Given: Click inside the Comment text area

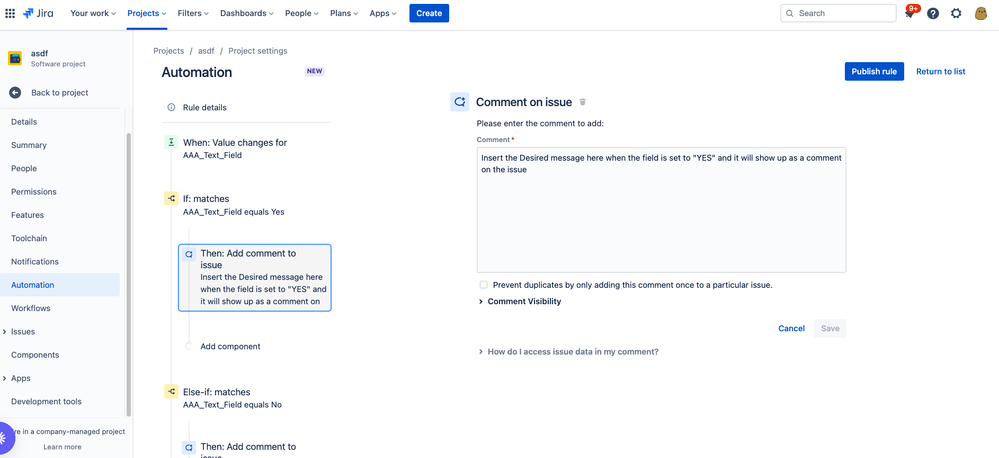Looking at the screenshot, I should (661, 210).
